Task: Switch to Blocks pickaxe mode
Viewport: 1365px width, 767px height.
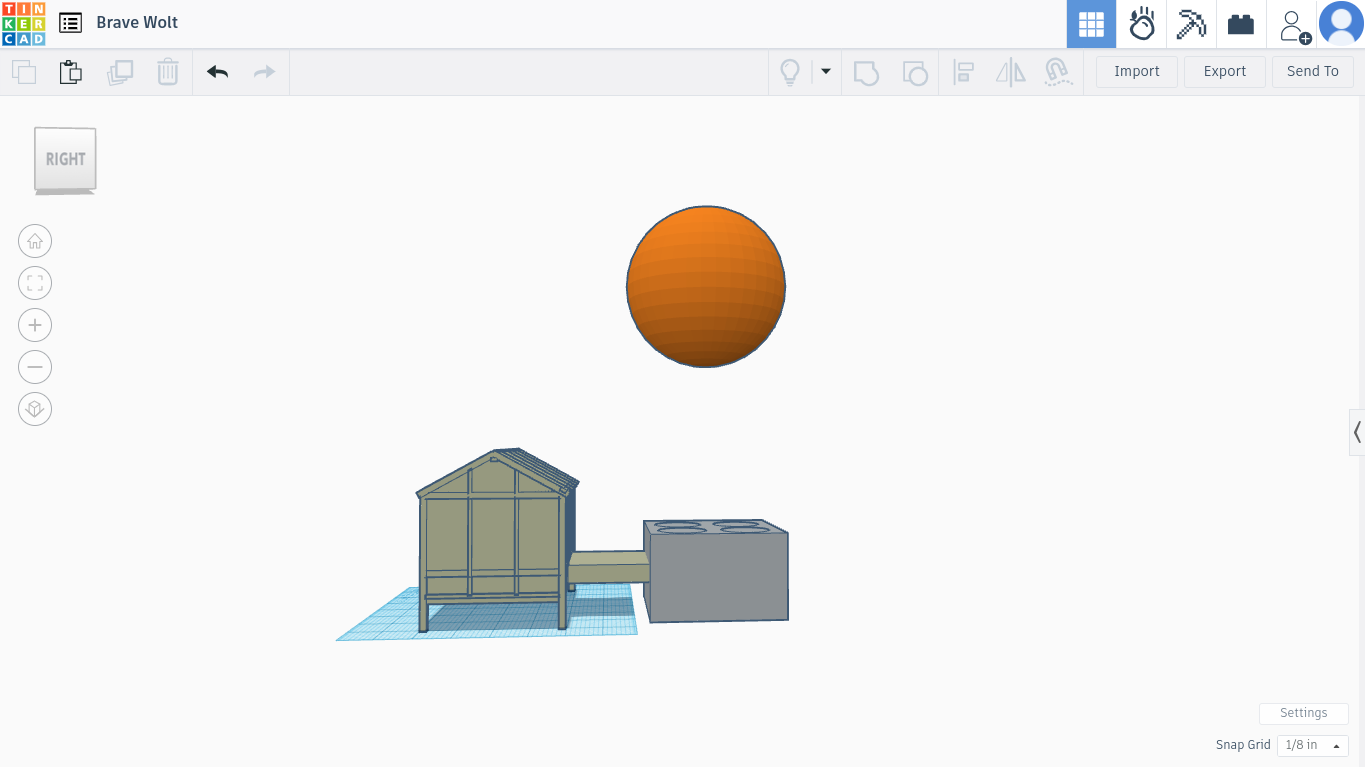Action: coord(1191,24)
